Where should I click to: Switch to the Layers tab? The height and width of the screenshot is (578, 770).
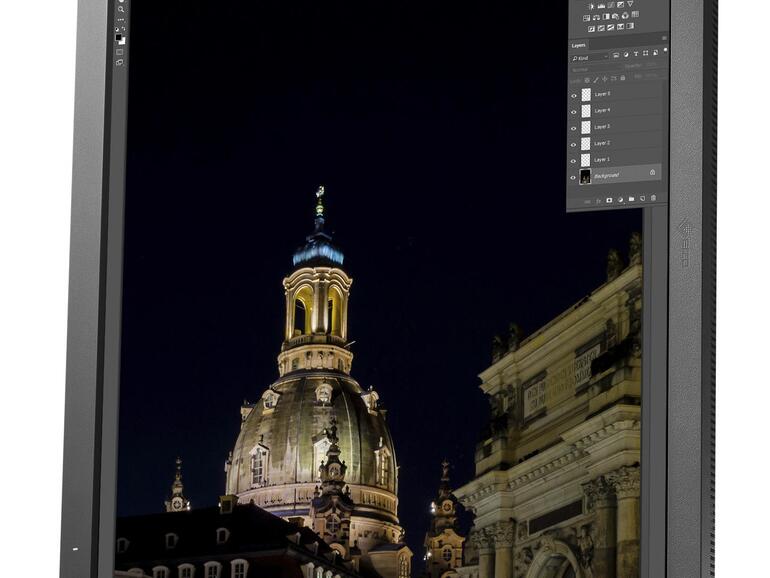(x=579, y=45)
